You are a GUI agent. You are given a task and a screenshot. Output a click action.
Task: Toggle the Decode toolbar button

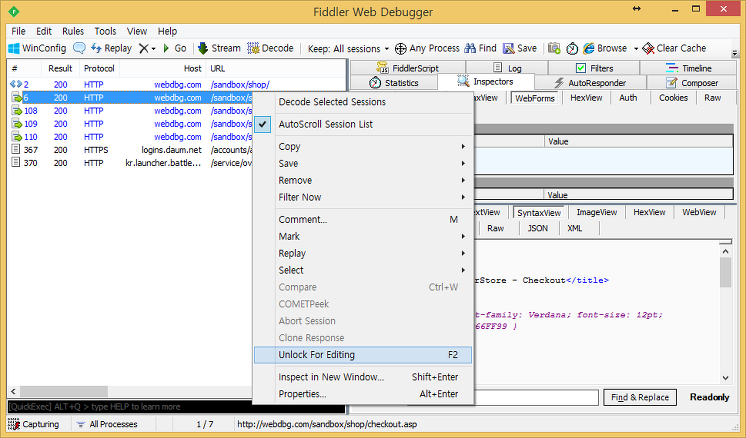point(270,48)
